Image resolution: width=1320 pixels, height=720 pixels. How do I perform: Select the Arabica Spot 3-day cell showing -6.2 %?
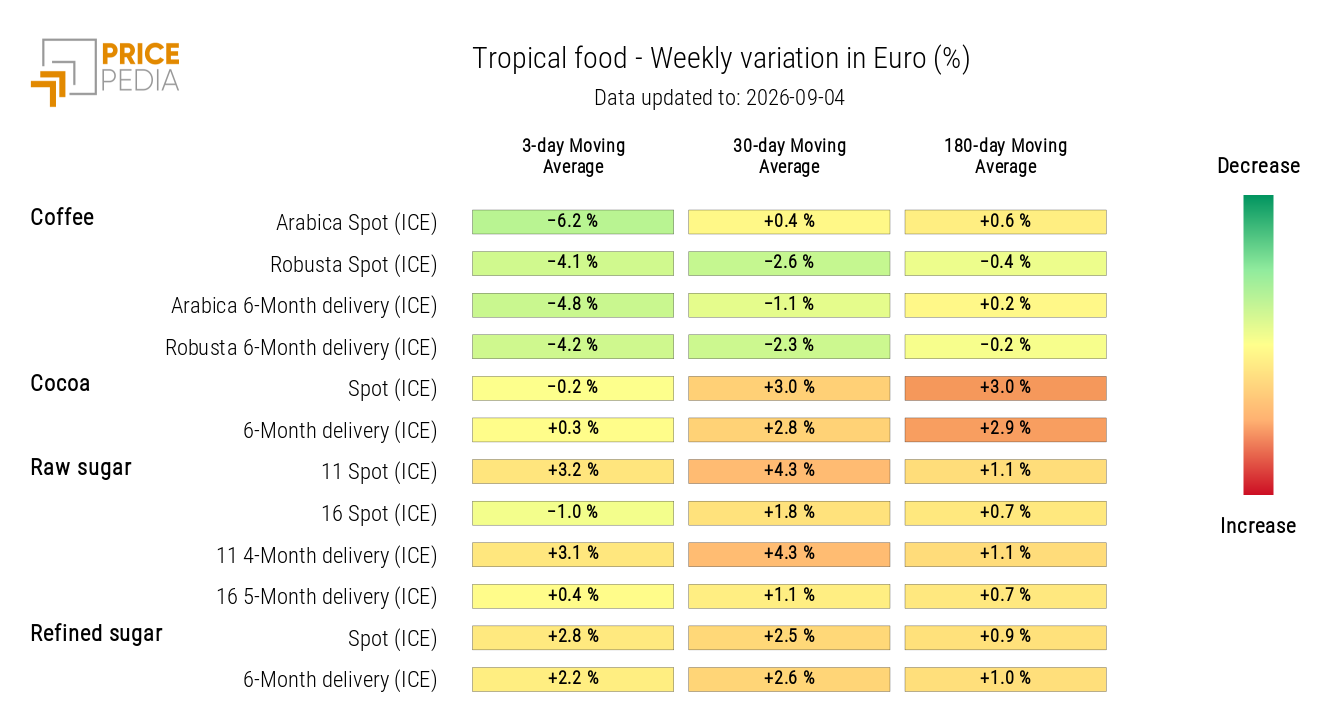pyautogui.click(x=573, y=221)
